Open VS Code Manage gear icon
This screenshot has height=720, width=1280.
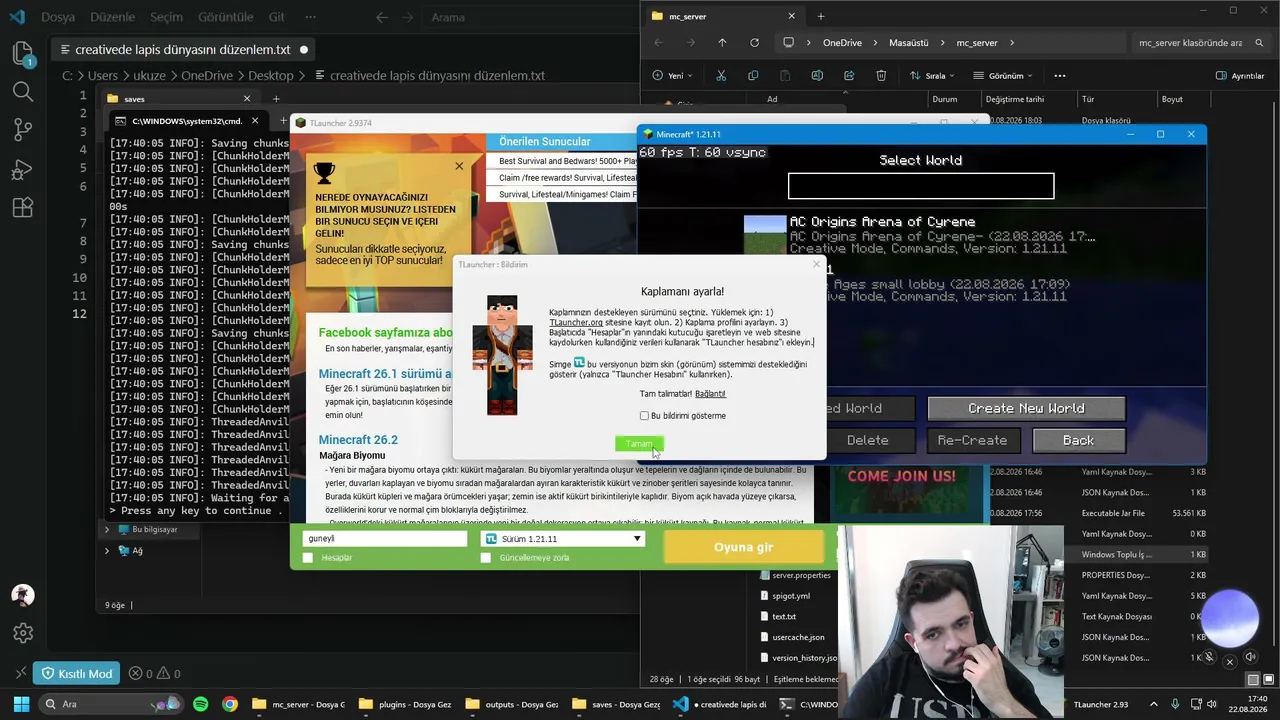click(x=22, y=634)
